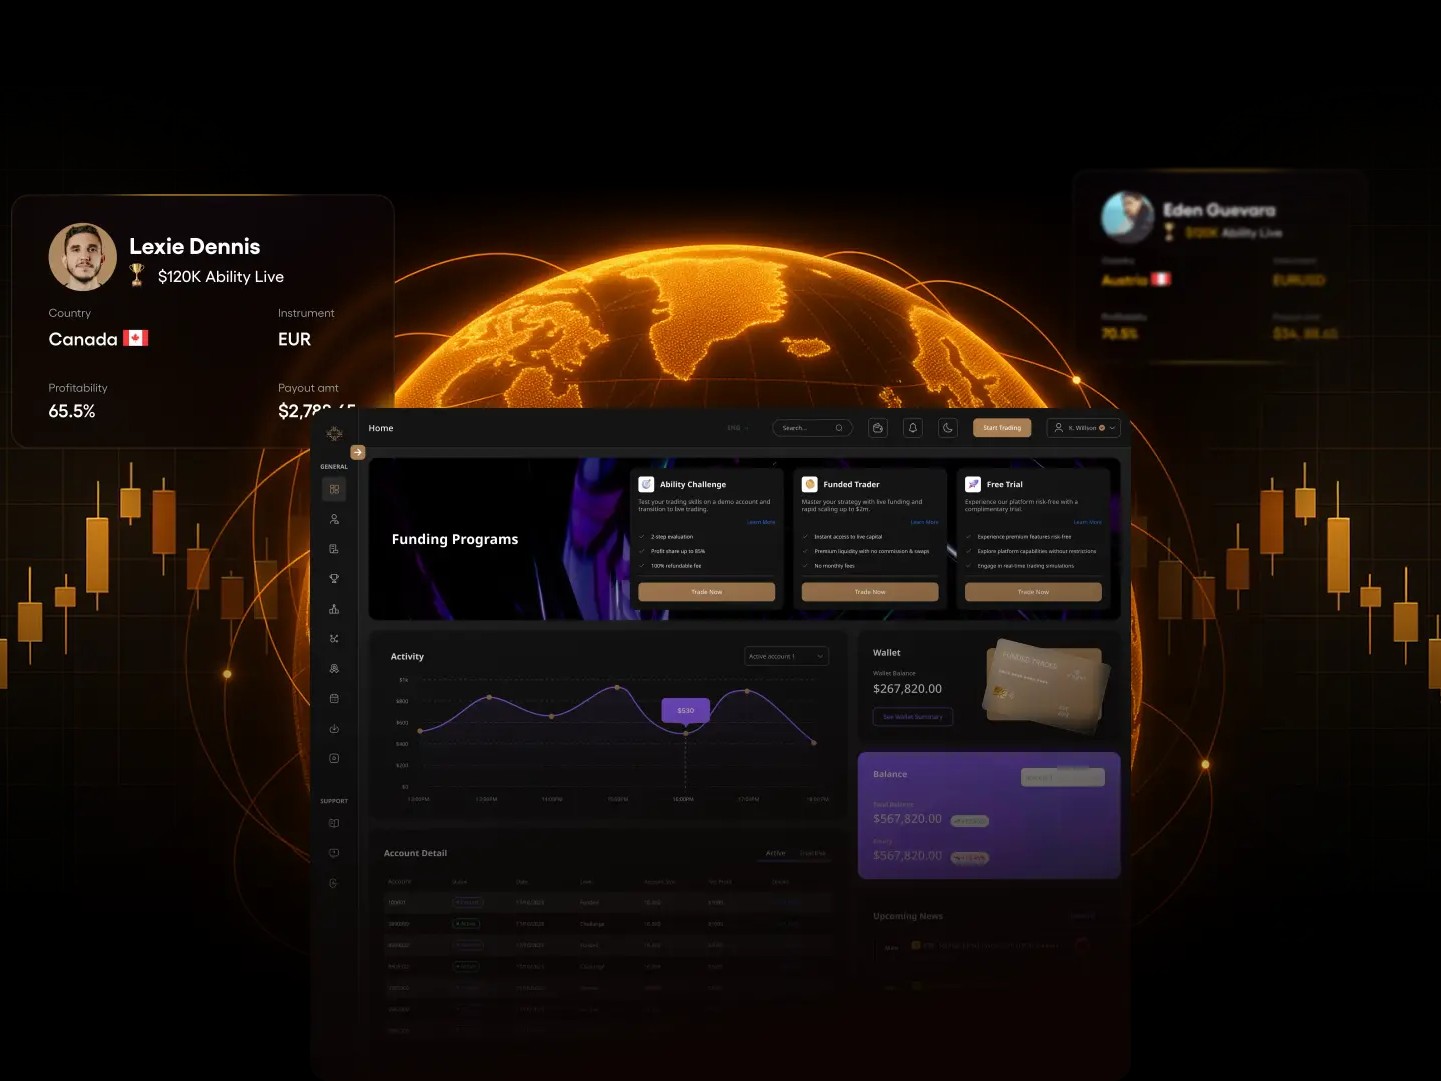Toggle dark mode with the moon icon
Image resolution: width=1441 pixels, height=1081 pixels.
[x=947, y=427]
